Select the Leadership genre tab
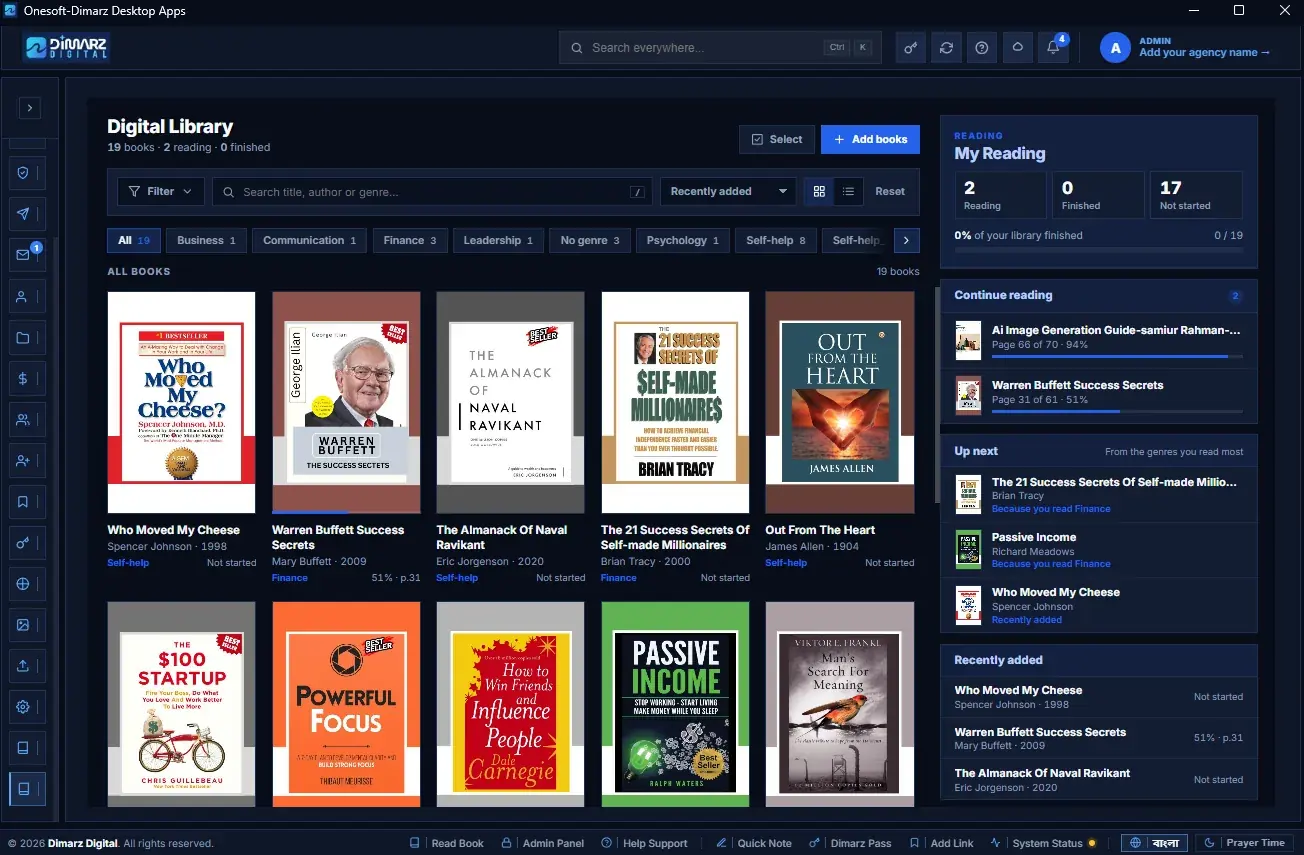Image resolution: width=1304 pixels, height=855 pixels. (498, 241)
